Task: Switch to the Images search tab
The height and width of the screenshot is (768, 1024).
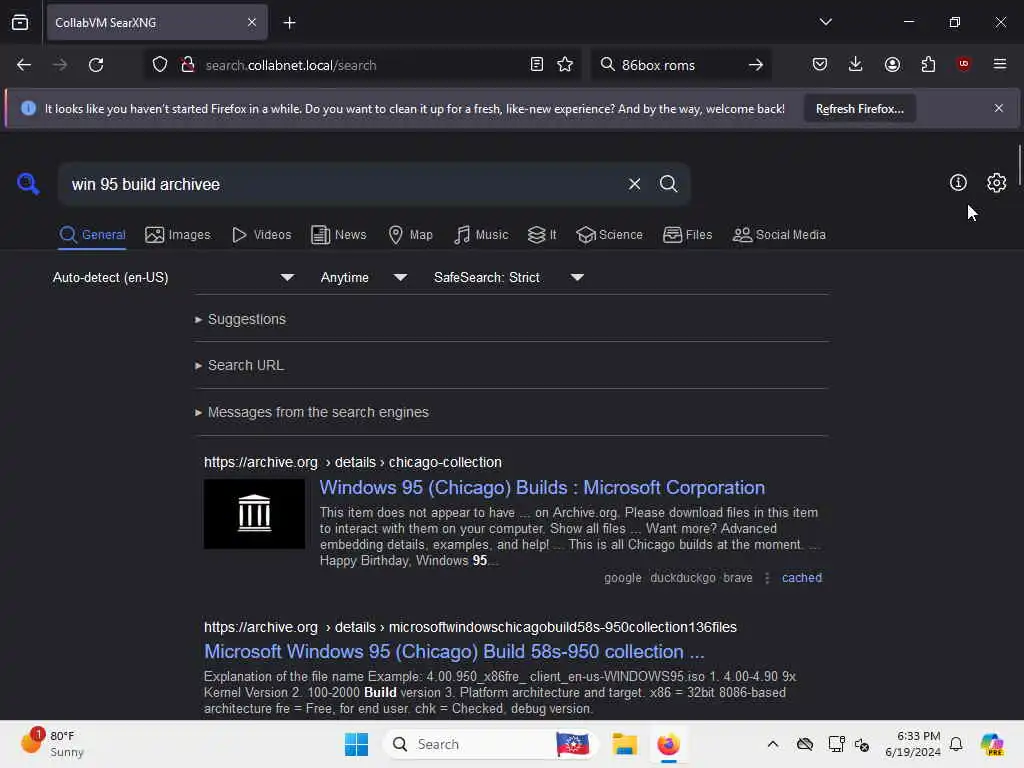Action: click(178, 235)
